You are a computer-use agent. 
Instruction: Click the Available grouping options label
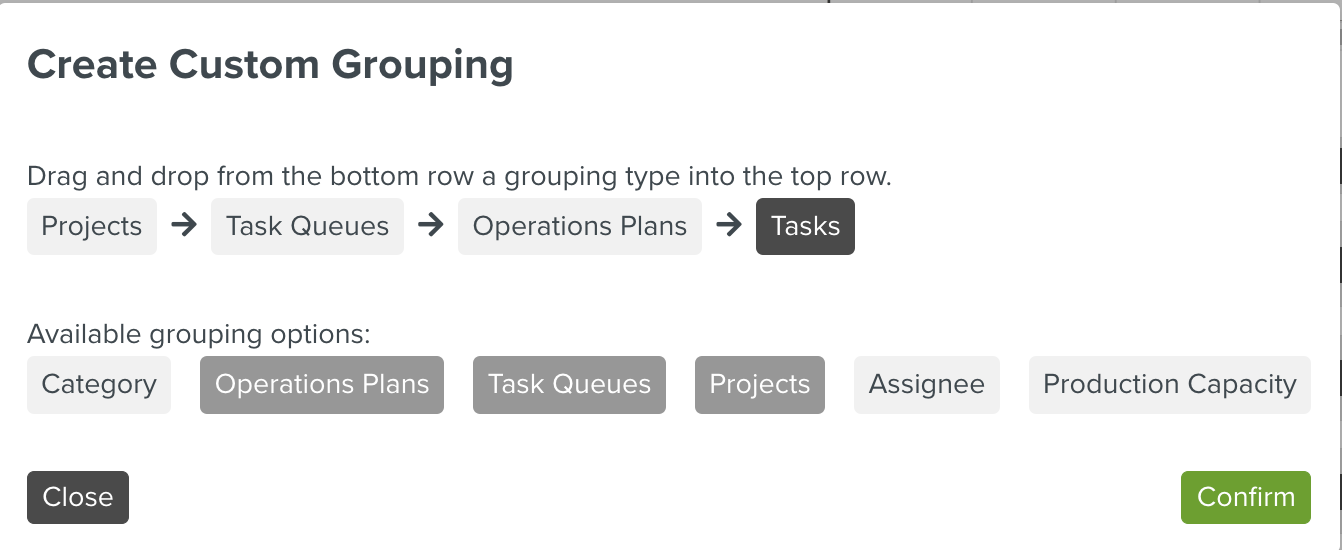click(199, 334)
